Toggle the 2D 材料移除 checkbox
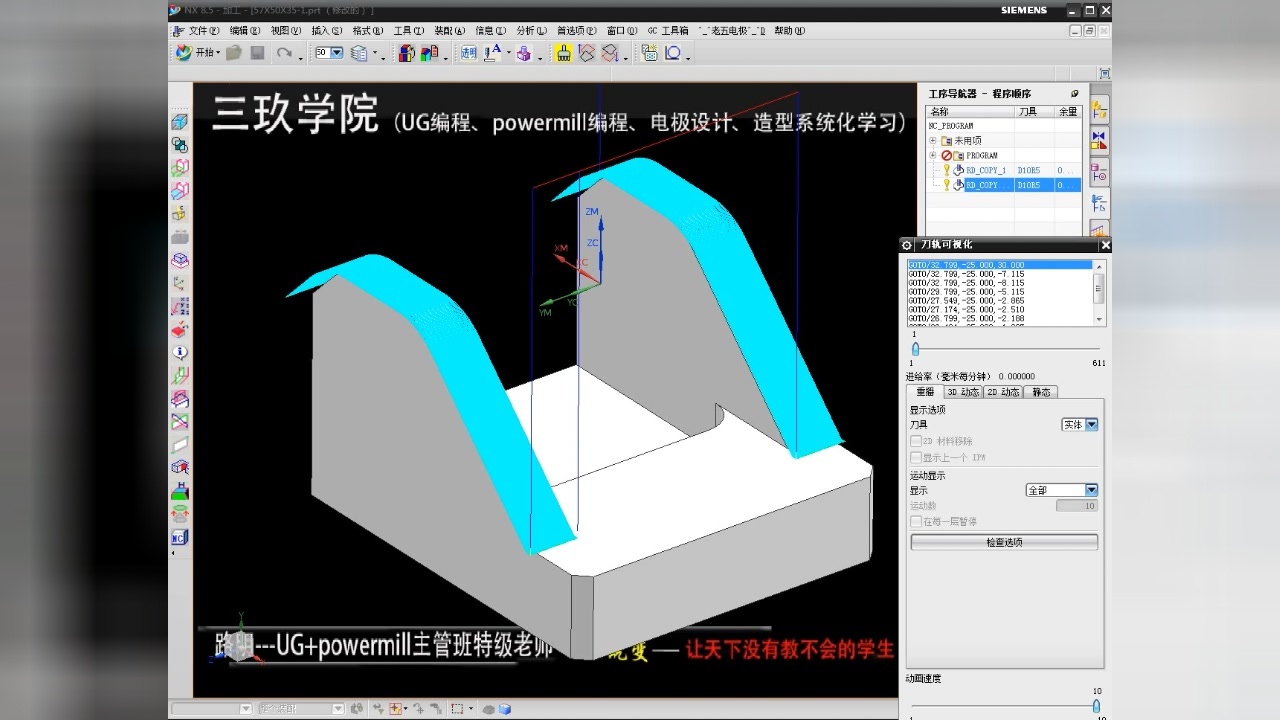Image resolution: width=1280 pixels, height=720 pixels. point(916,441)
